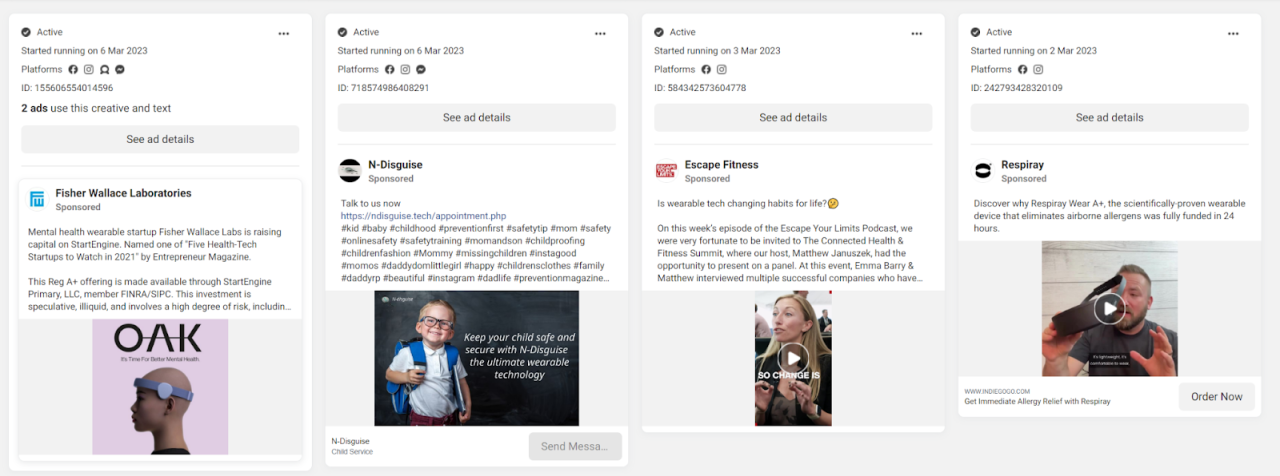Select ad ID 155606554014596 text
Viewport: 1280px width, 476px height.
tap(67, 88)
